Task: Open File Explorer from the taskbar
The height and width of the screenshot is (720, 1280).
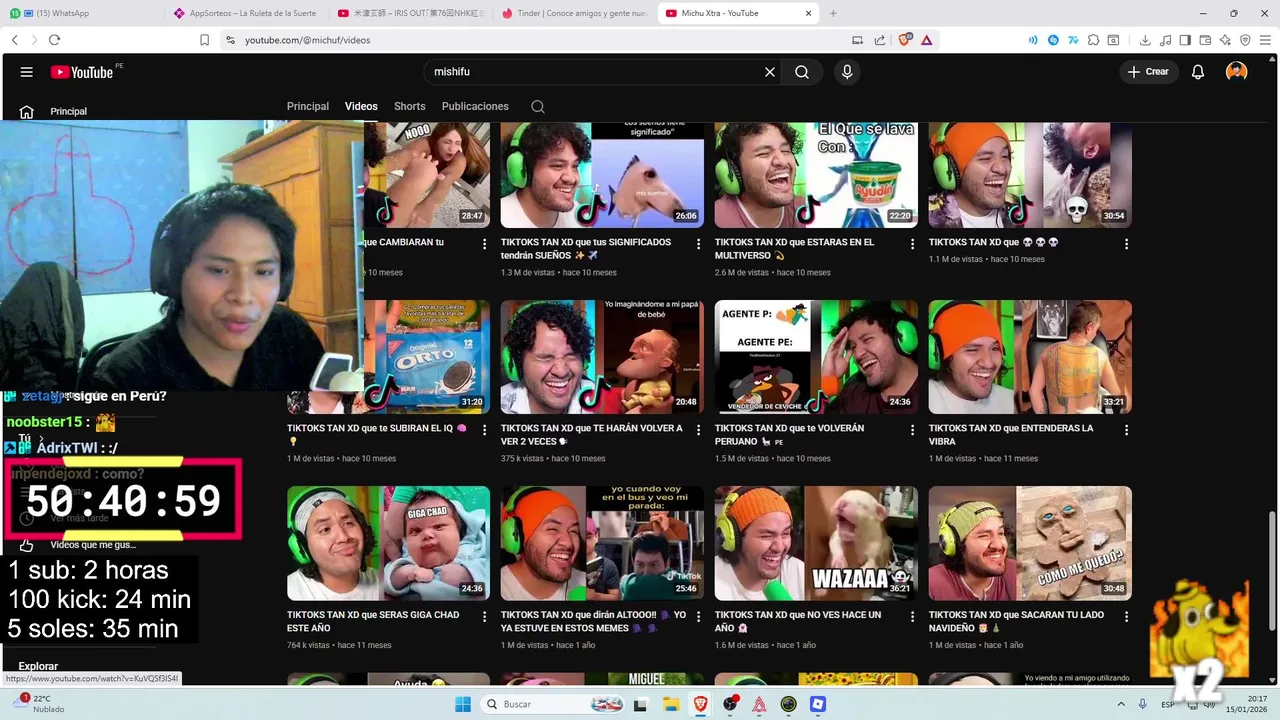Action: click(672, 704)
